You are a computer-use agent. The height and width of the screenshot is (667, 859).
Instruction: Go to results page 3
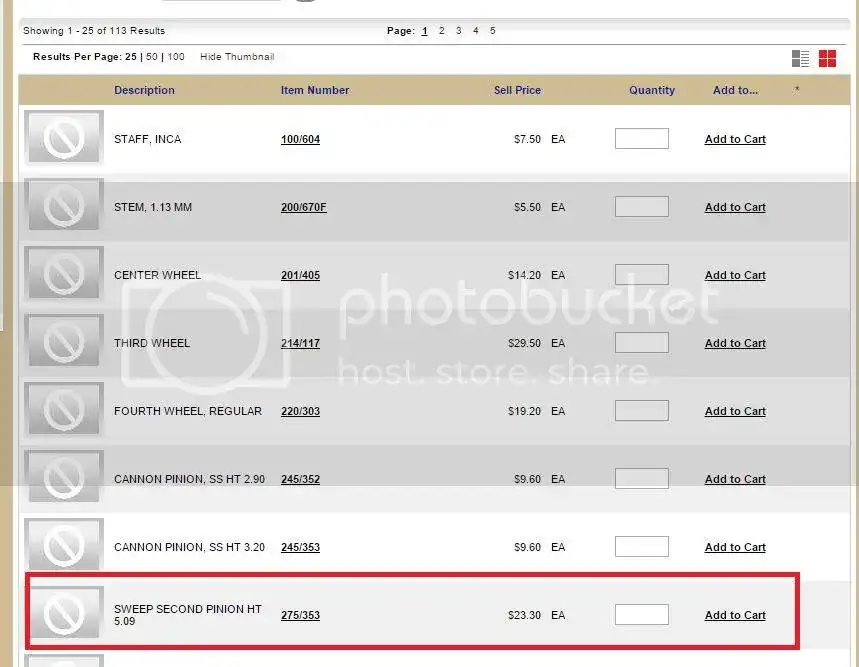(x=459, y=31)
